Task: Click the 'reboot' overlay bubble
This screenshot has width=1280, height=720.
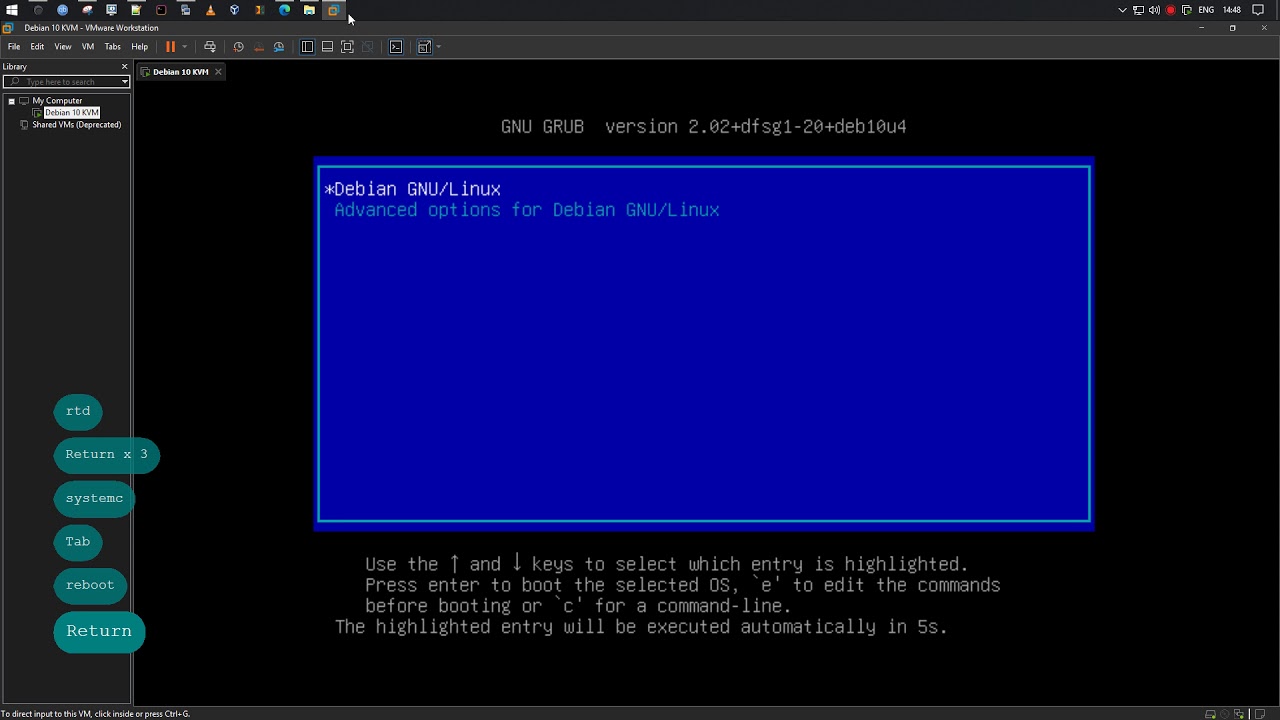Action: coord(90,585)
